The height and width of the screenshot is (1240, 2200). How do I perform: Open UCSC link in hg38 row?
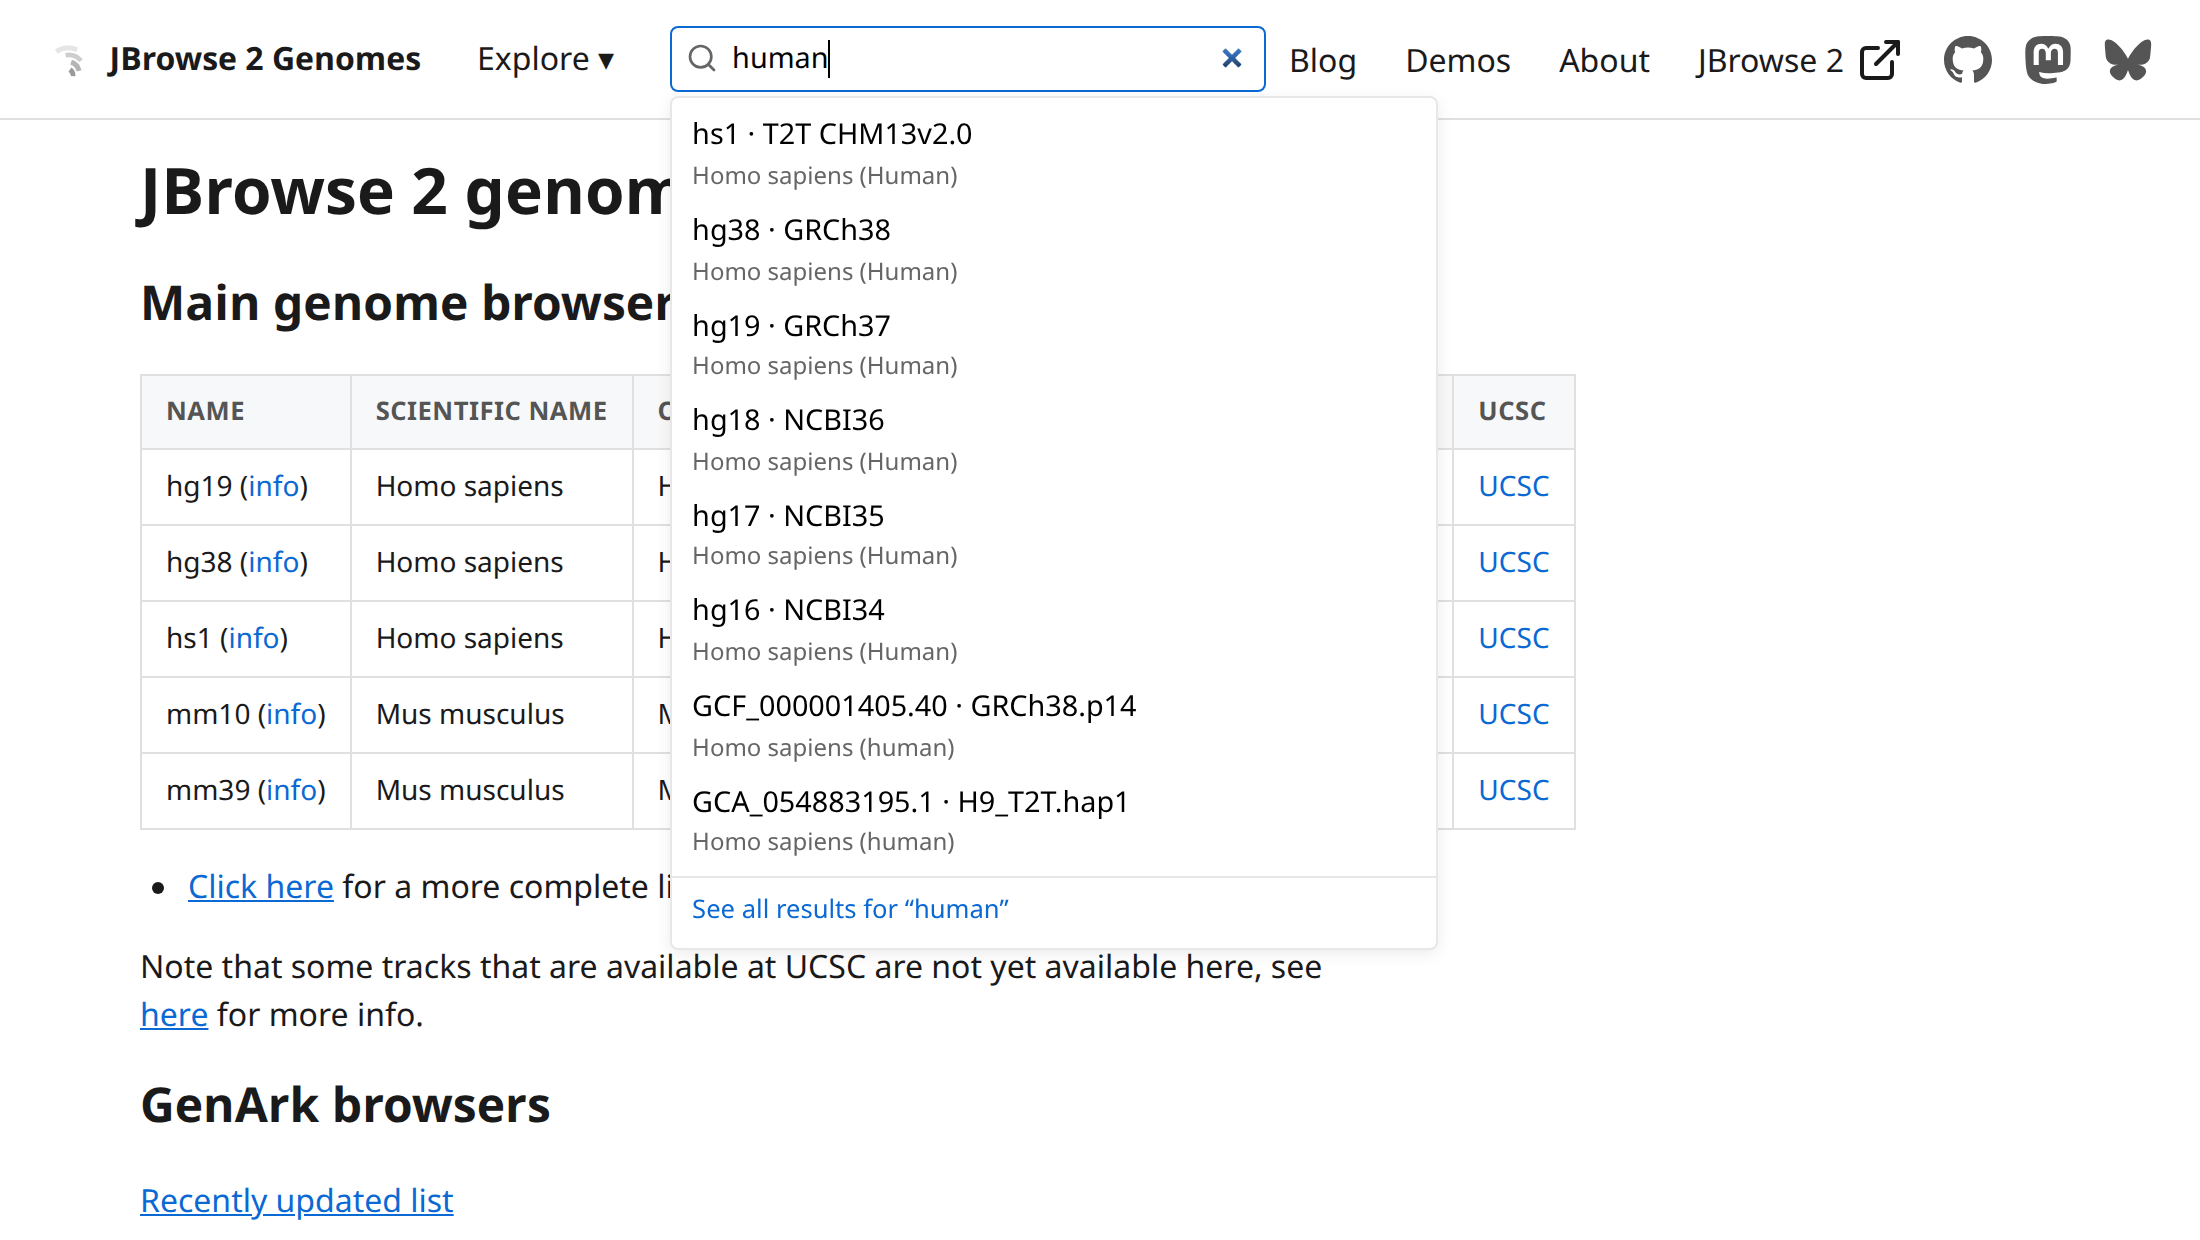(x=1513, y=562)
